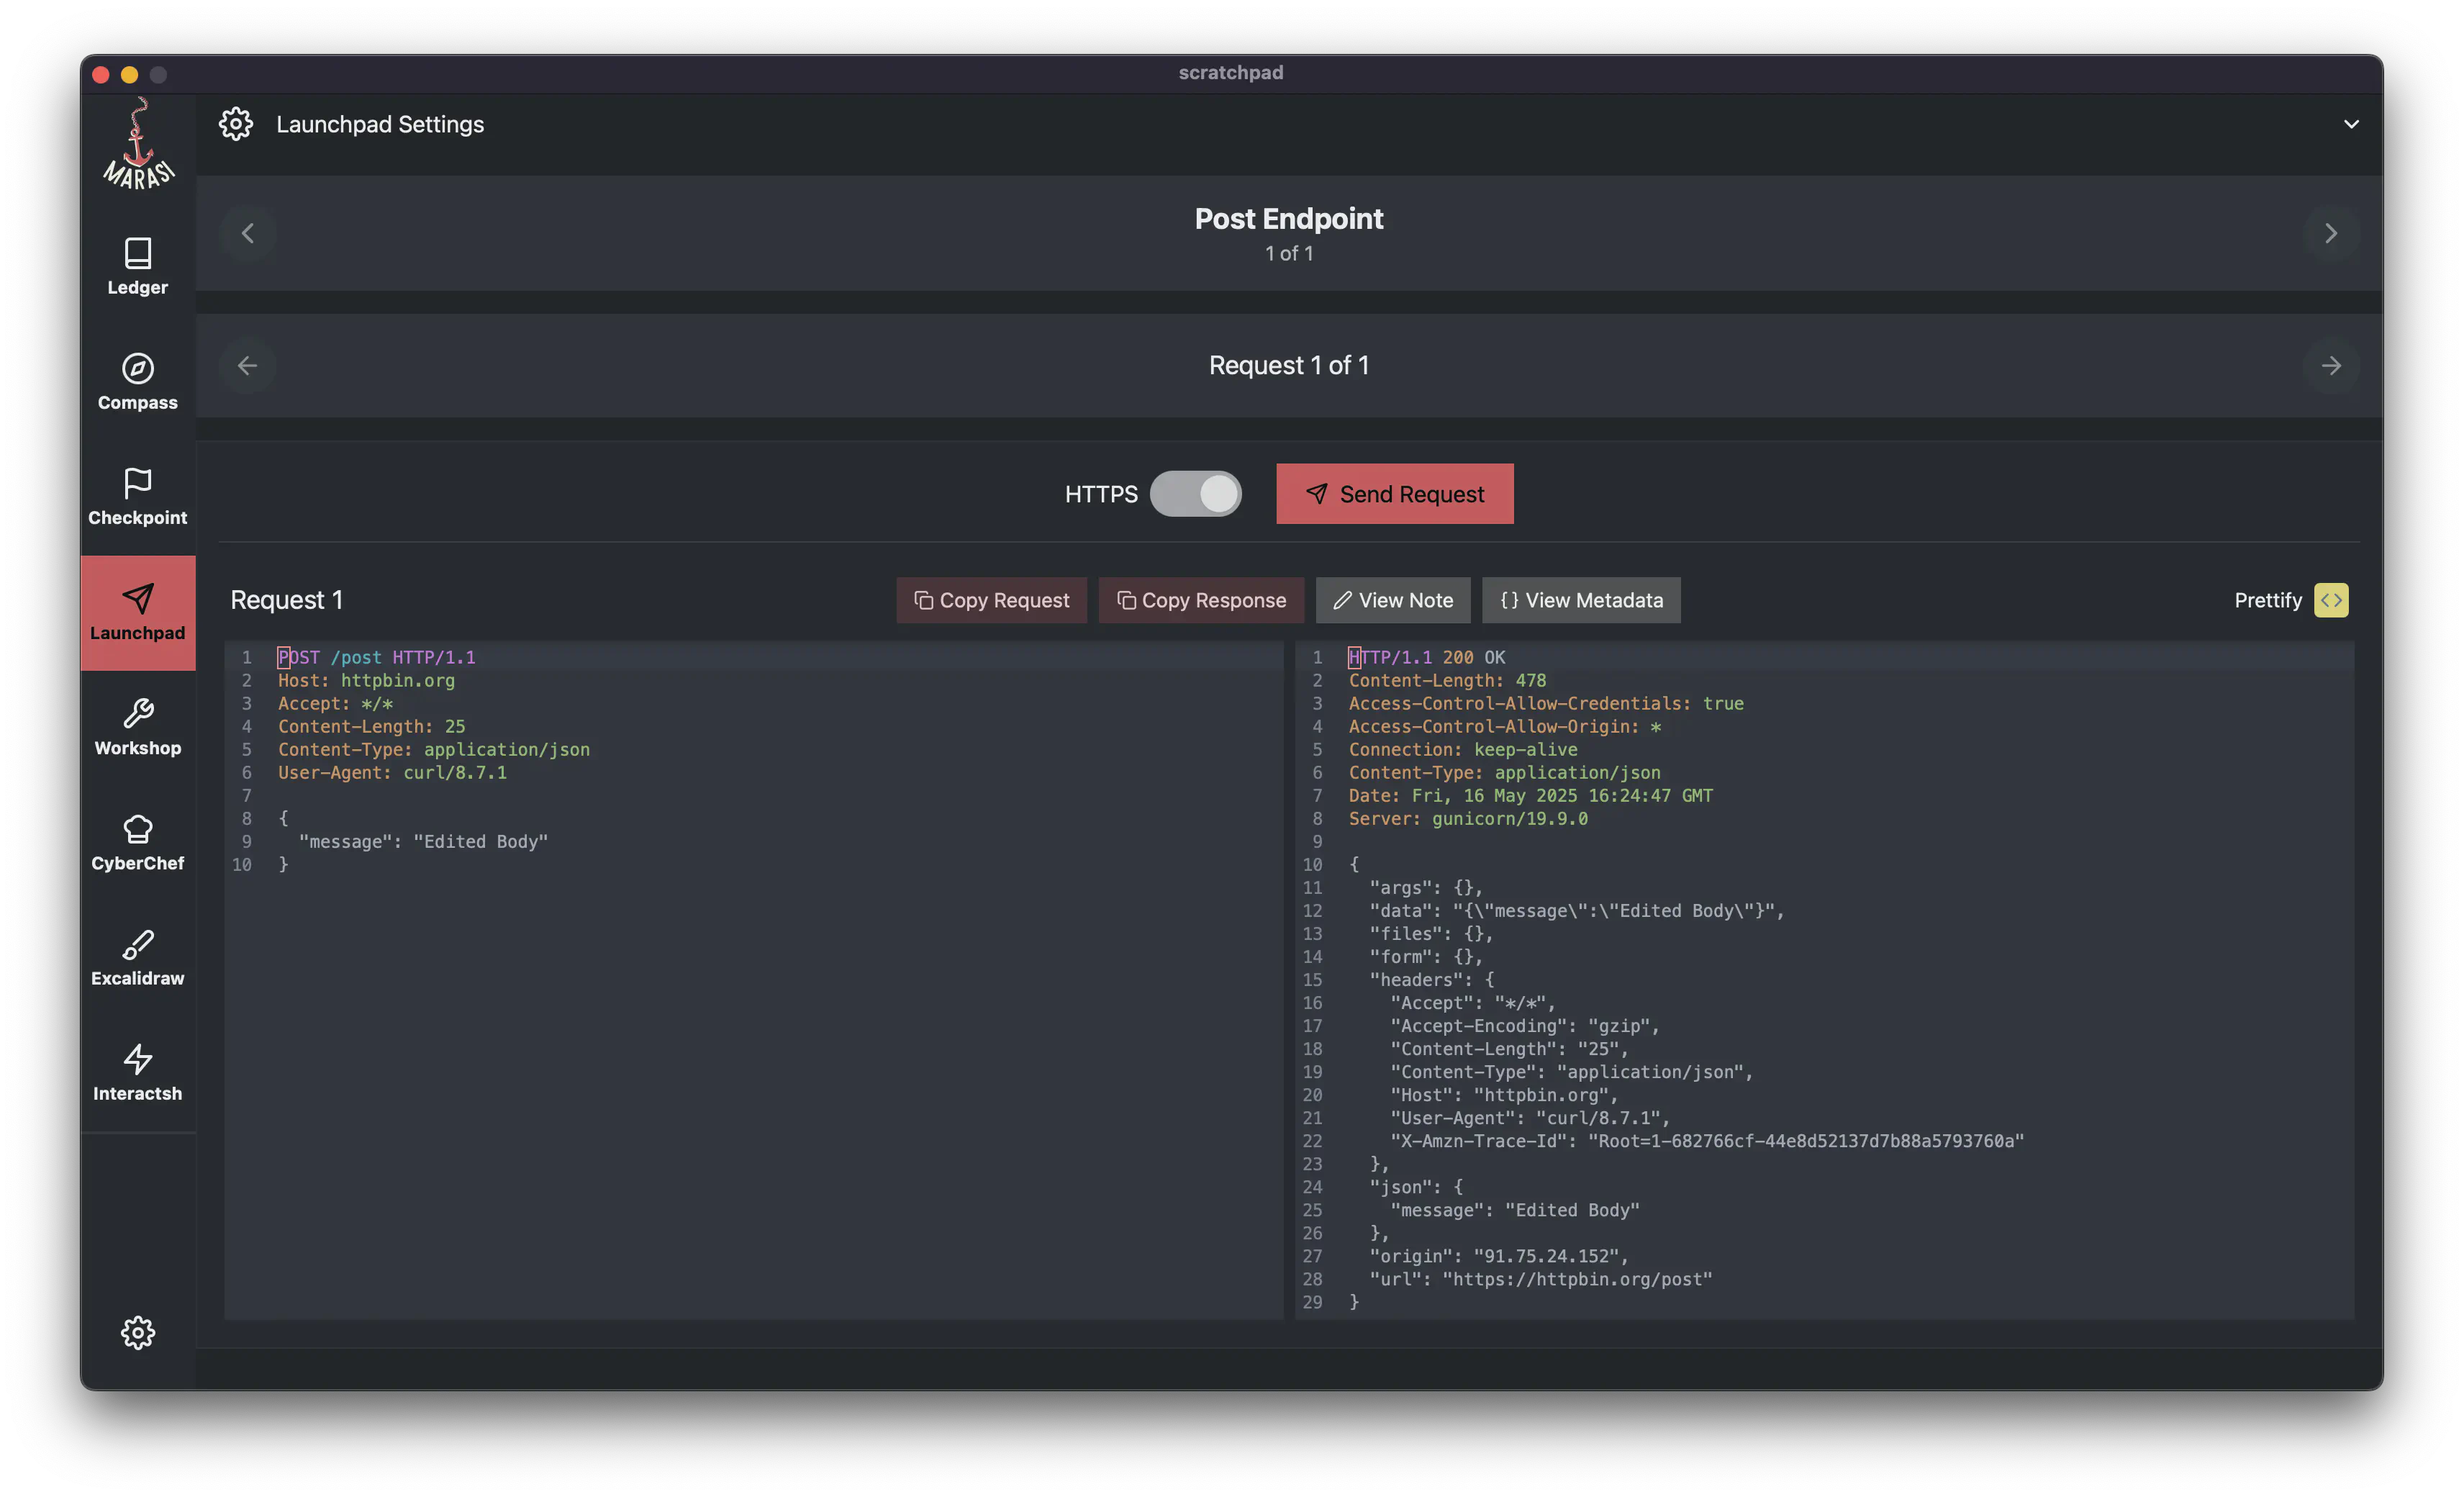Image resolution: width=2464 pixels, height=1497 pixels.
Task: Launch Excalidraw
Action: point(137,957)
